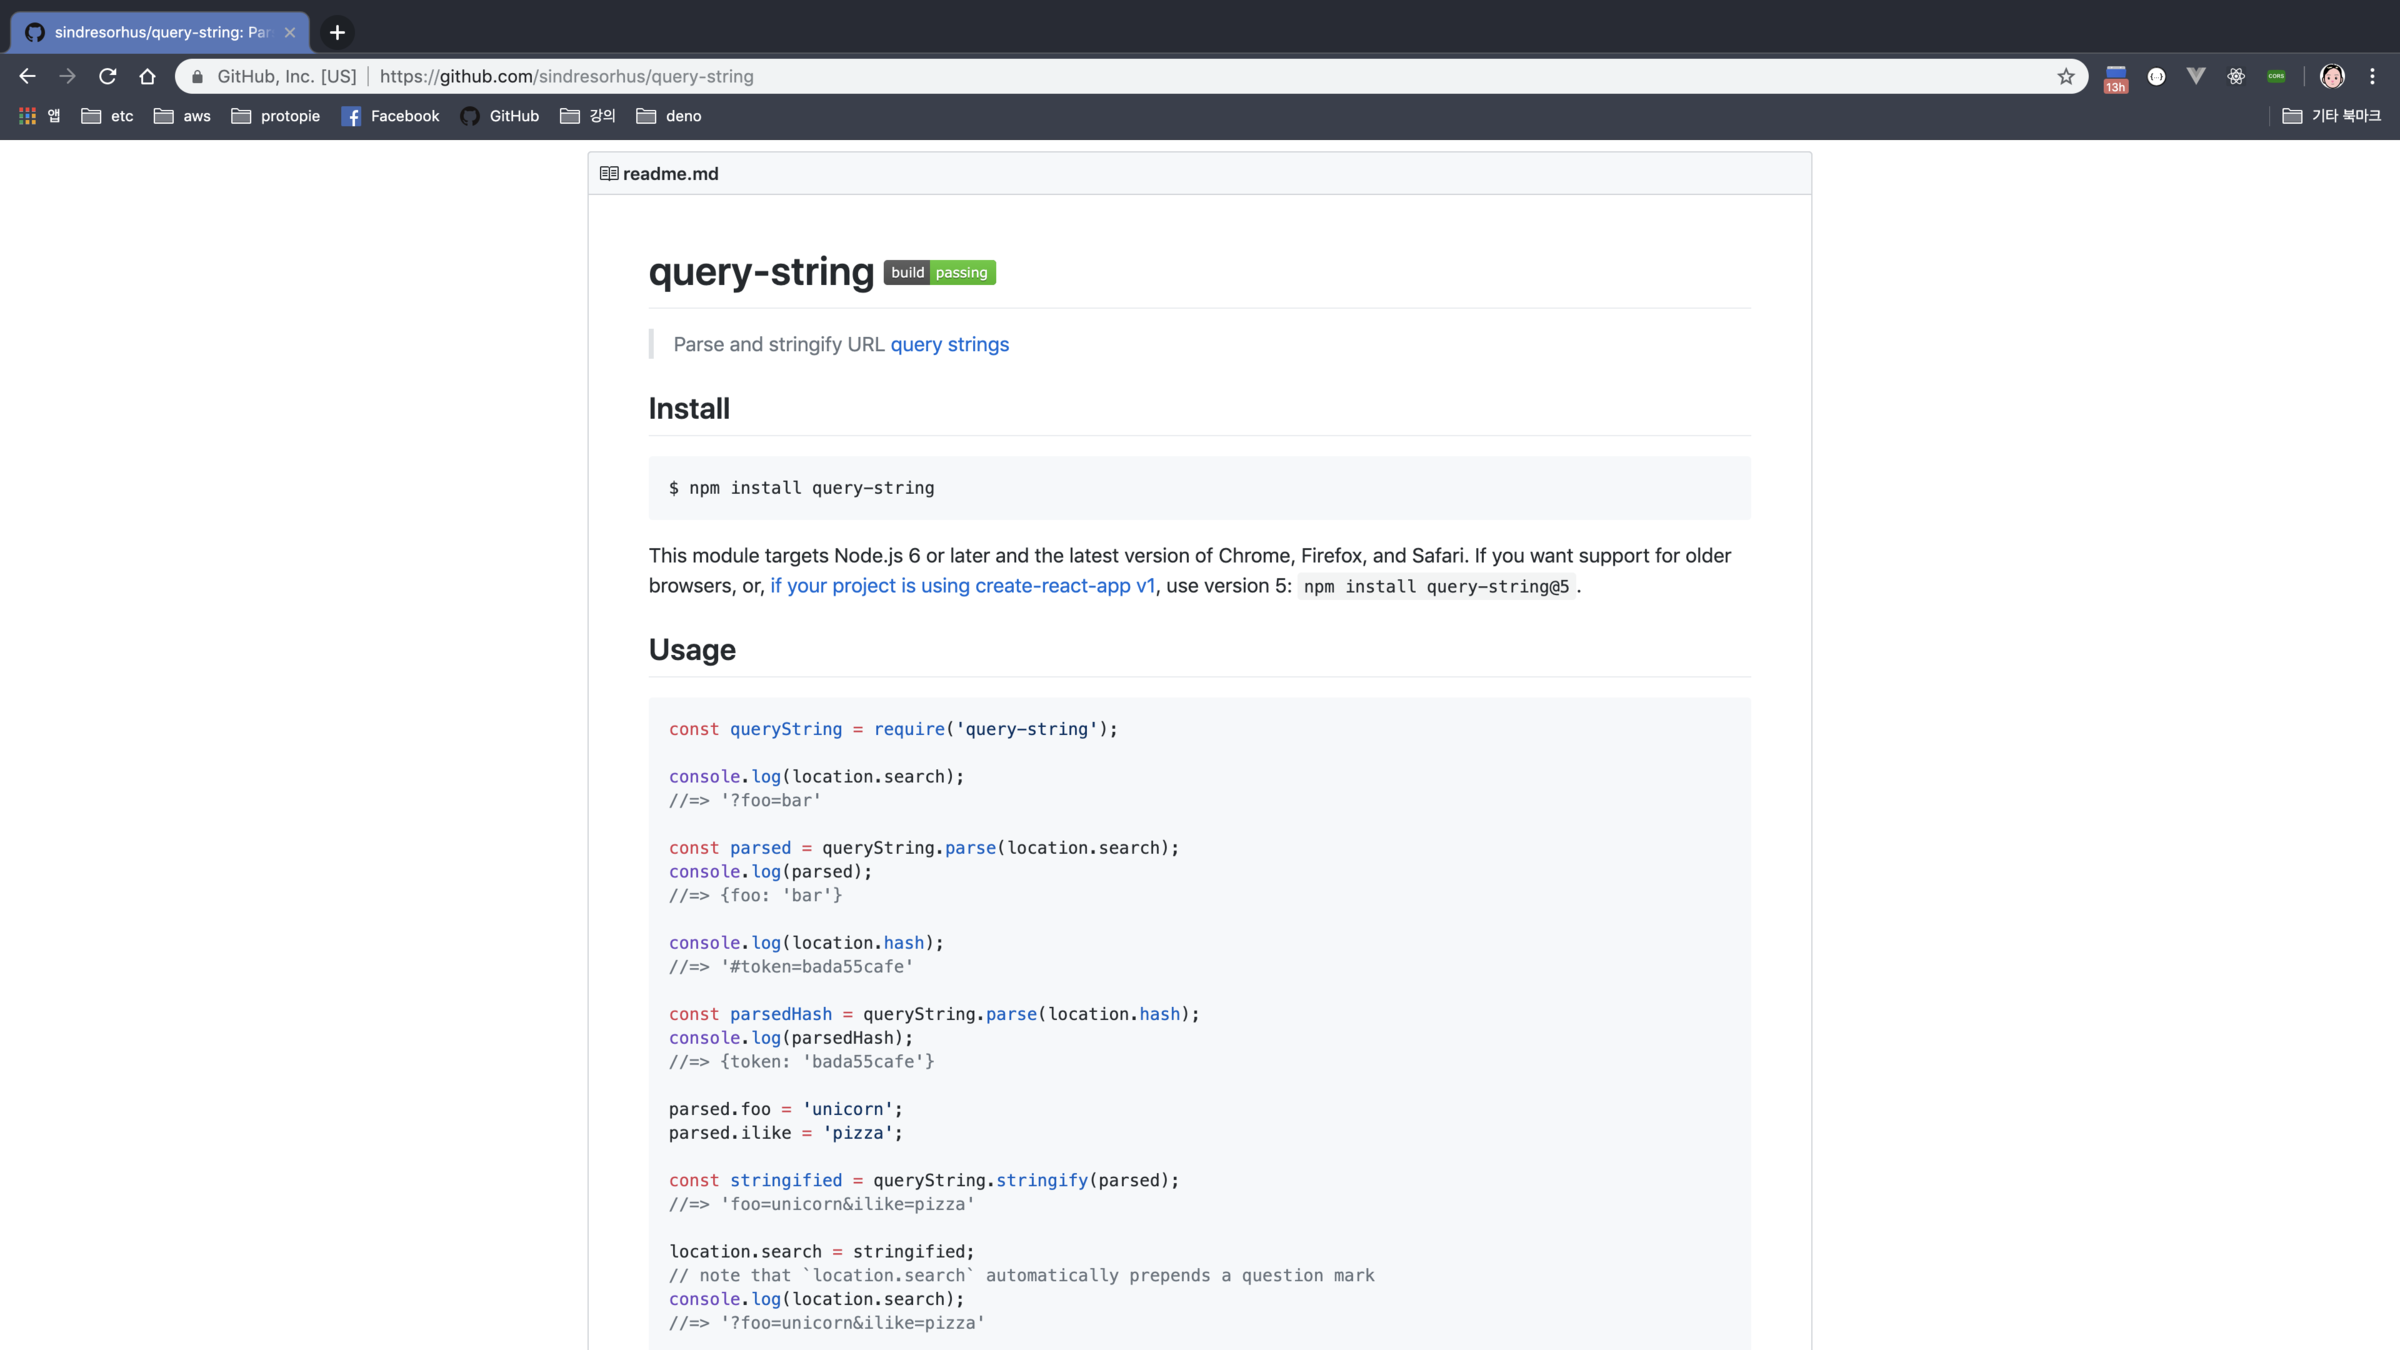Open the 'query strings' link

click(949, 344)
